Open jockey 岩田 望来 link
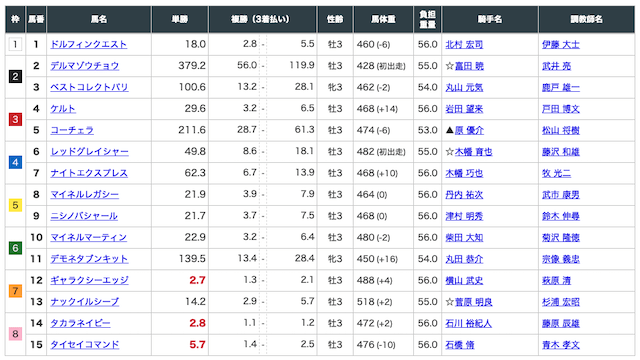The height and width of the screenshot is (360, 640). [464, 109]
